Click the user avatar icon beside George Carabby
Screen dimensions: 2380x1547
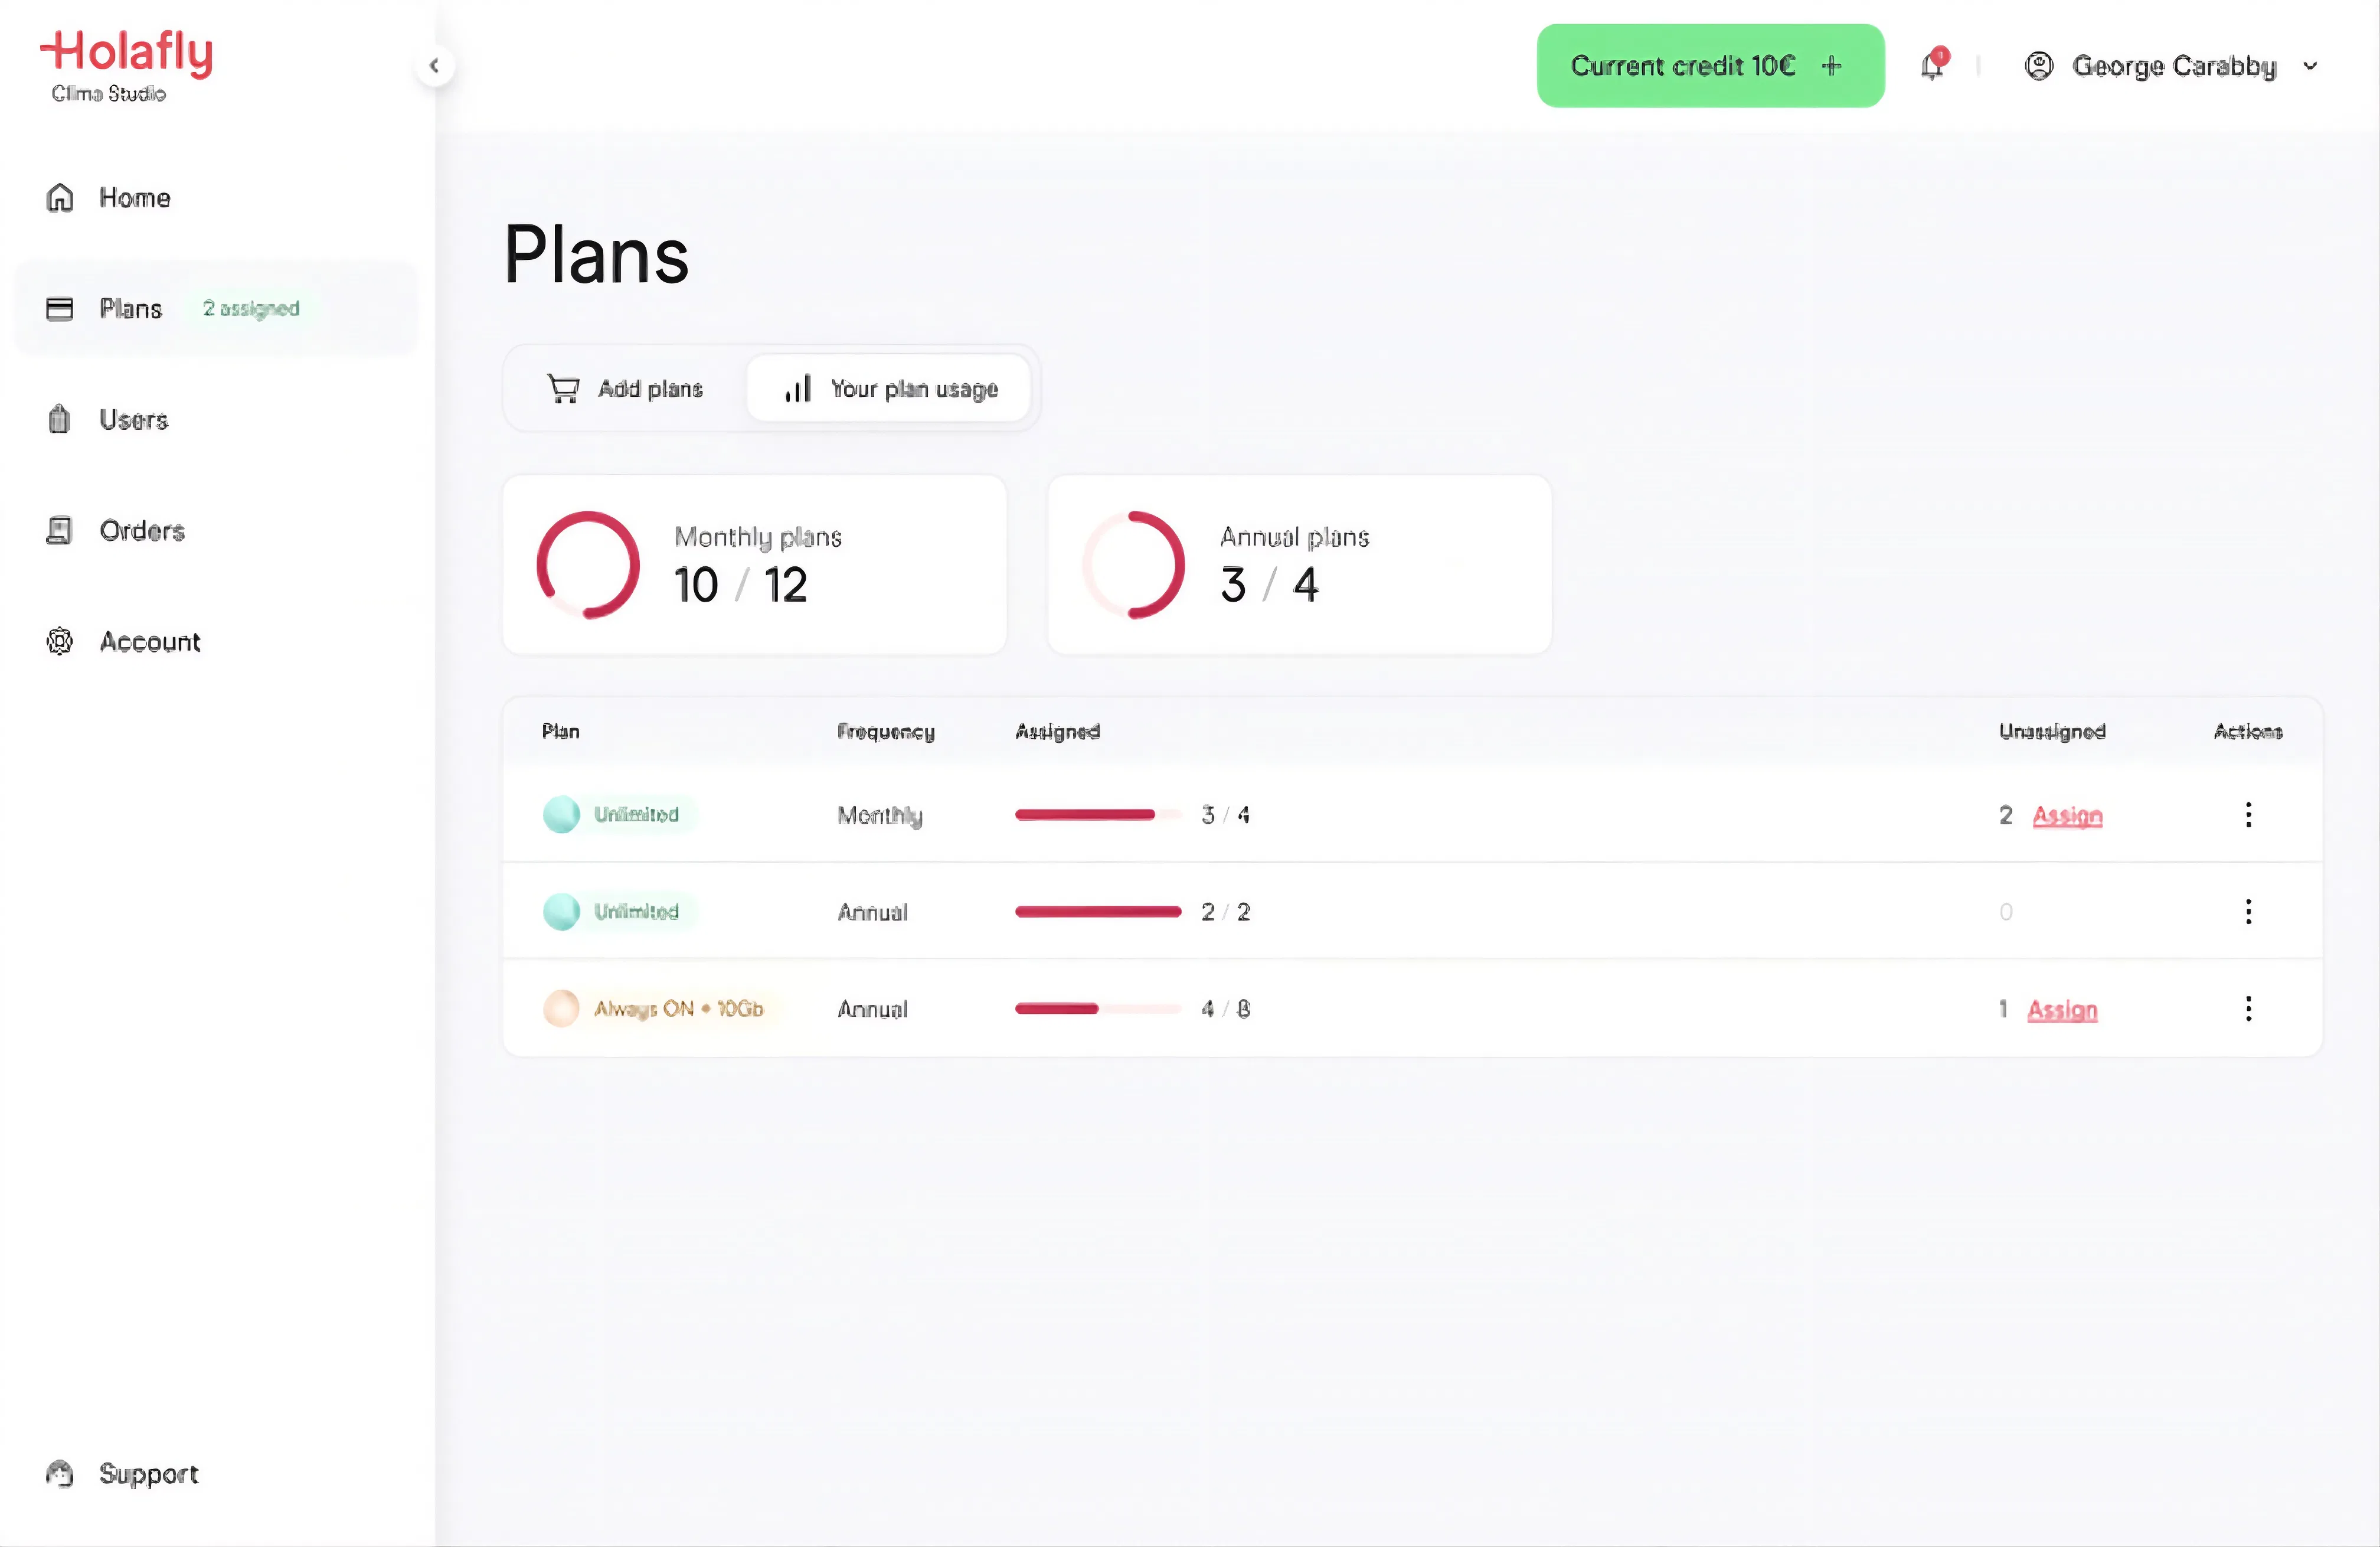point(2038,66)
